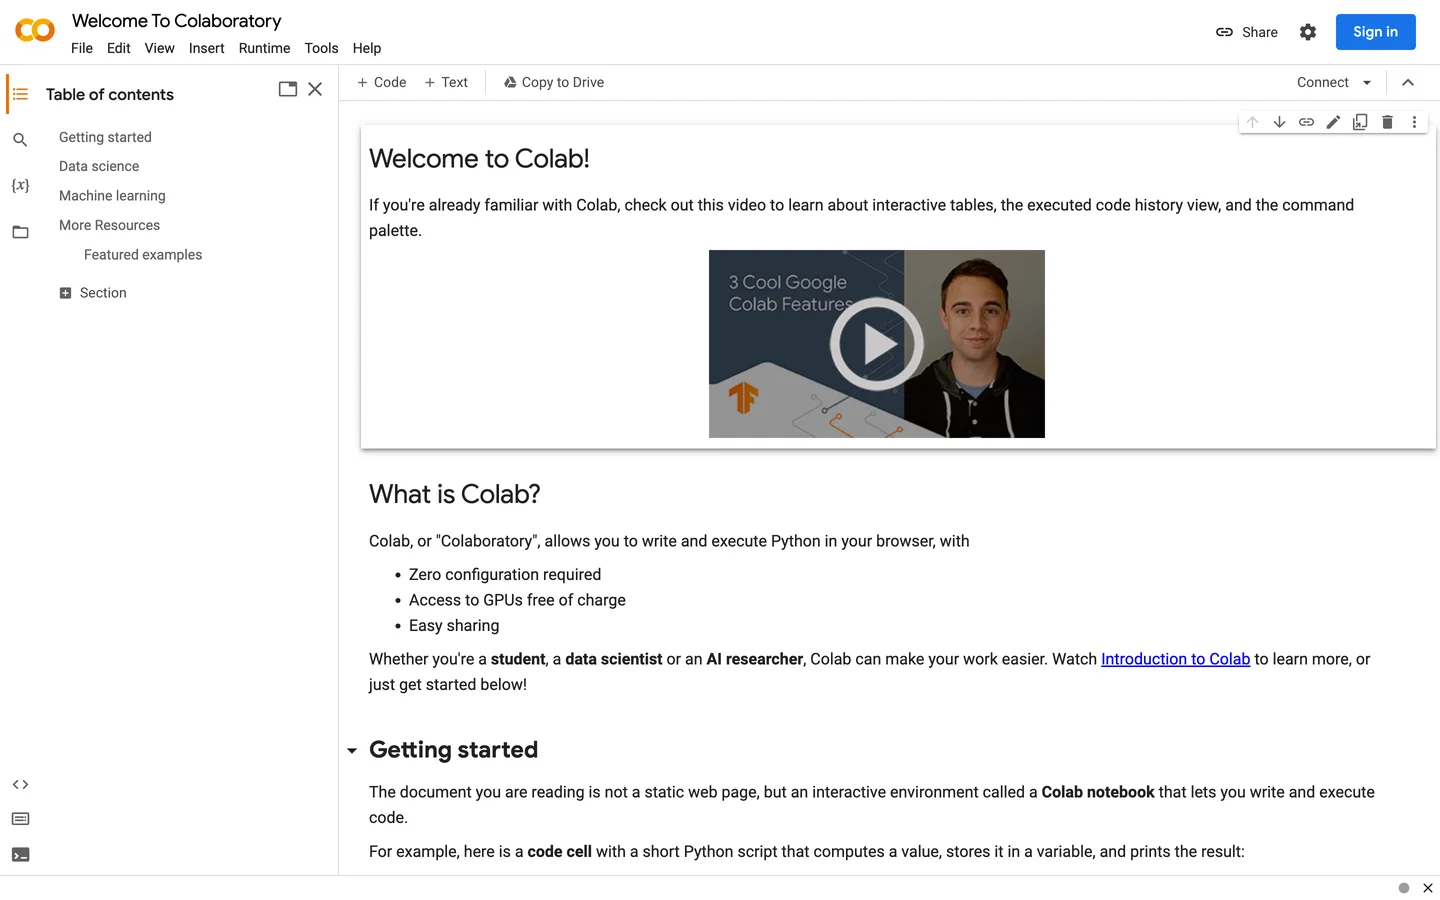
Task: Click the Edit cell pencil icon
Action: point(1333,122)
